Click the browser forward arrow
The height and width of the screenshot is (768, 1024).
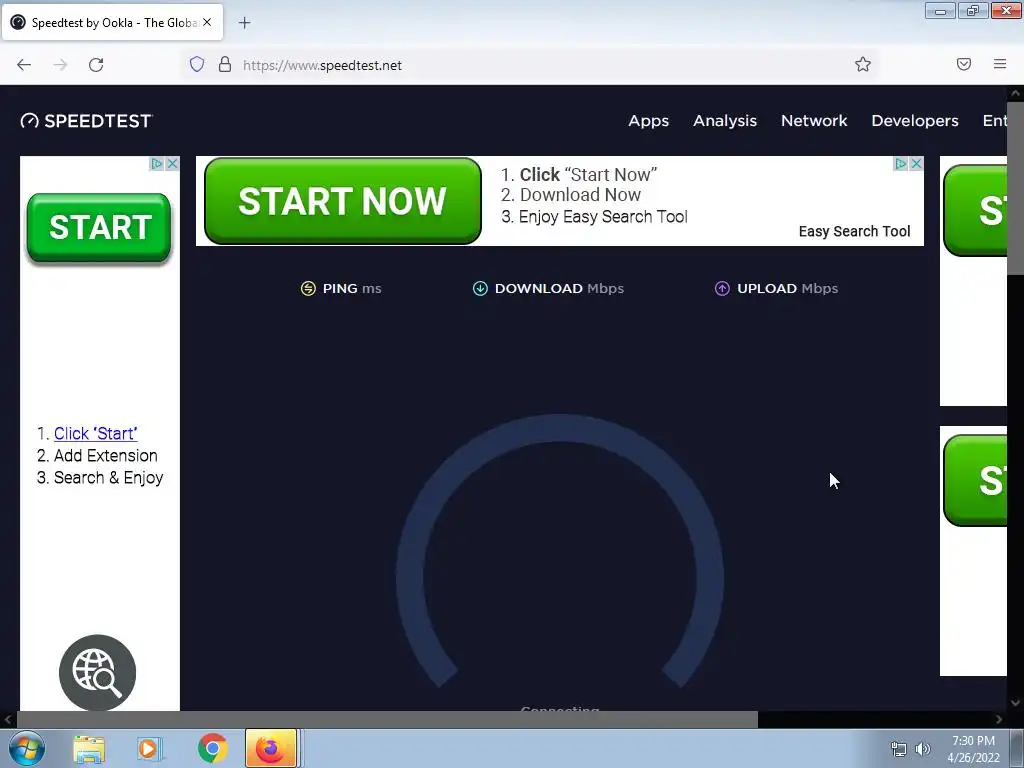coord(60,65)
